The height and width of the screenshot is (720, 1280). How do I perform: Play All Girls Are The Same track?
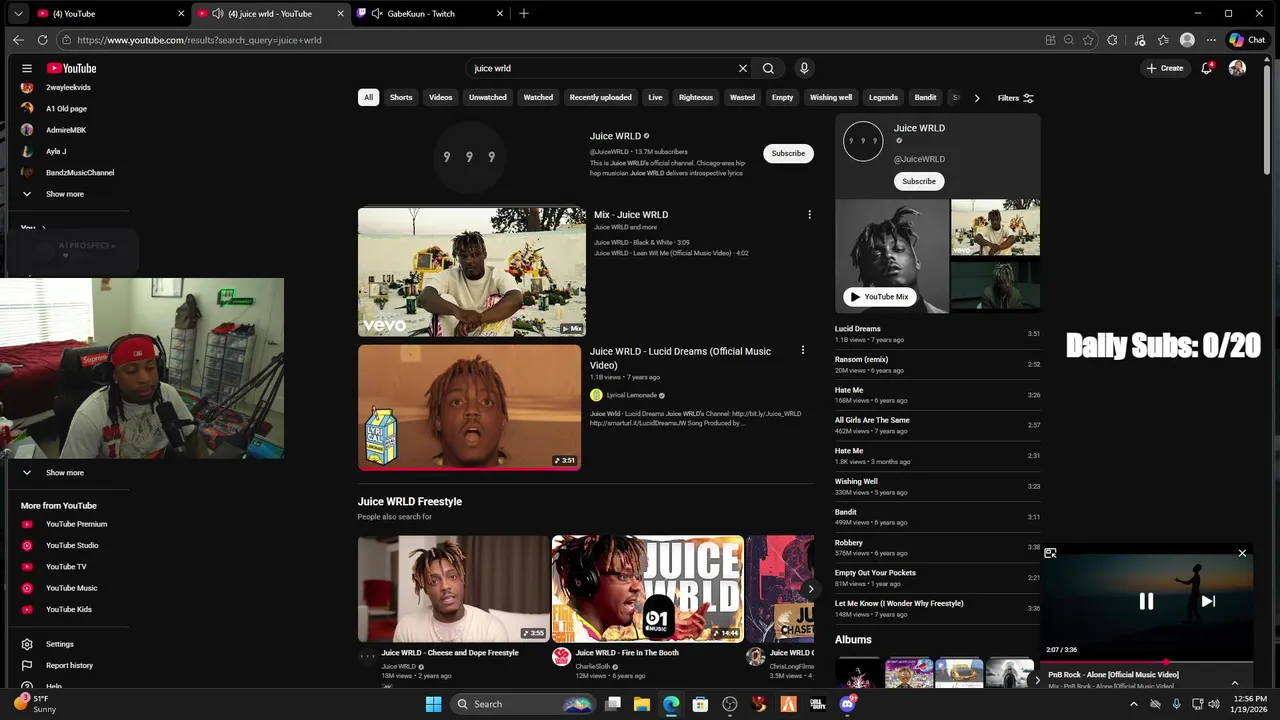(x=937, y=425)
